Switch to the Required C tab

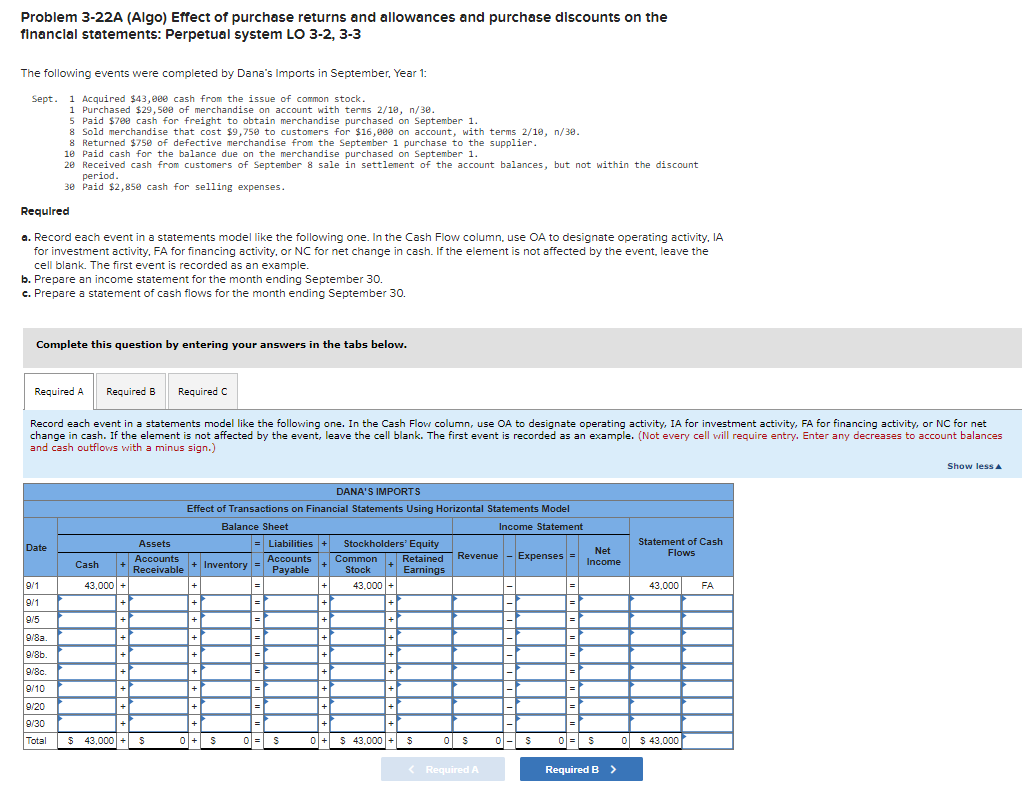click(202, 391)
